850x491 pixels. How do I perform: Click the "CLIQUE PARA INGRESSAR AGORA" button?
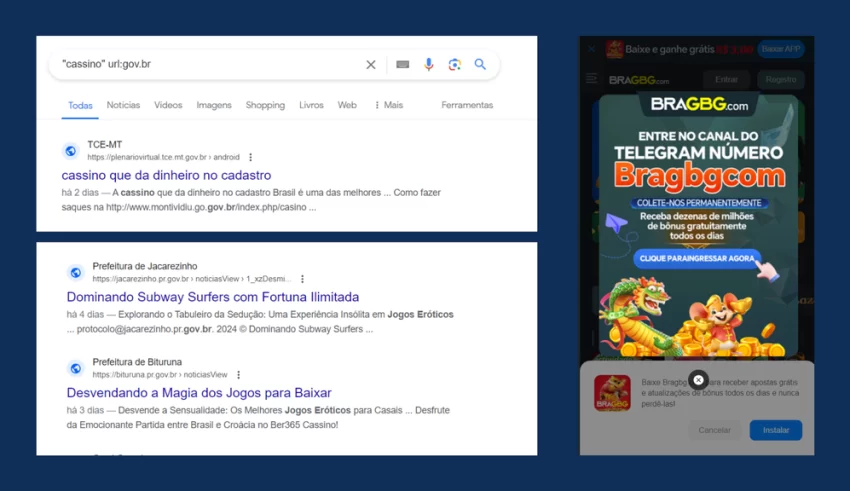tap(697, 258)
